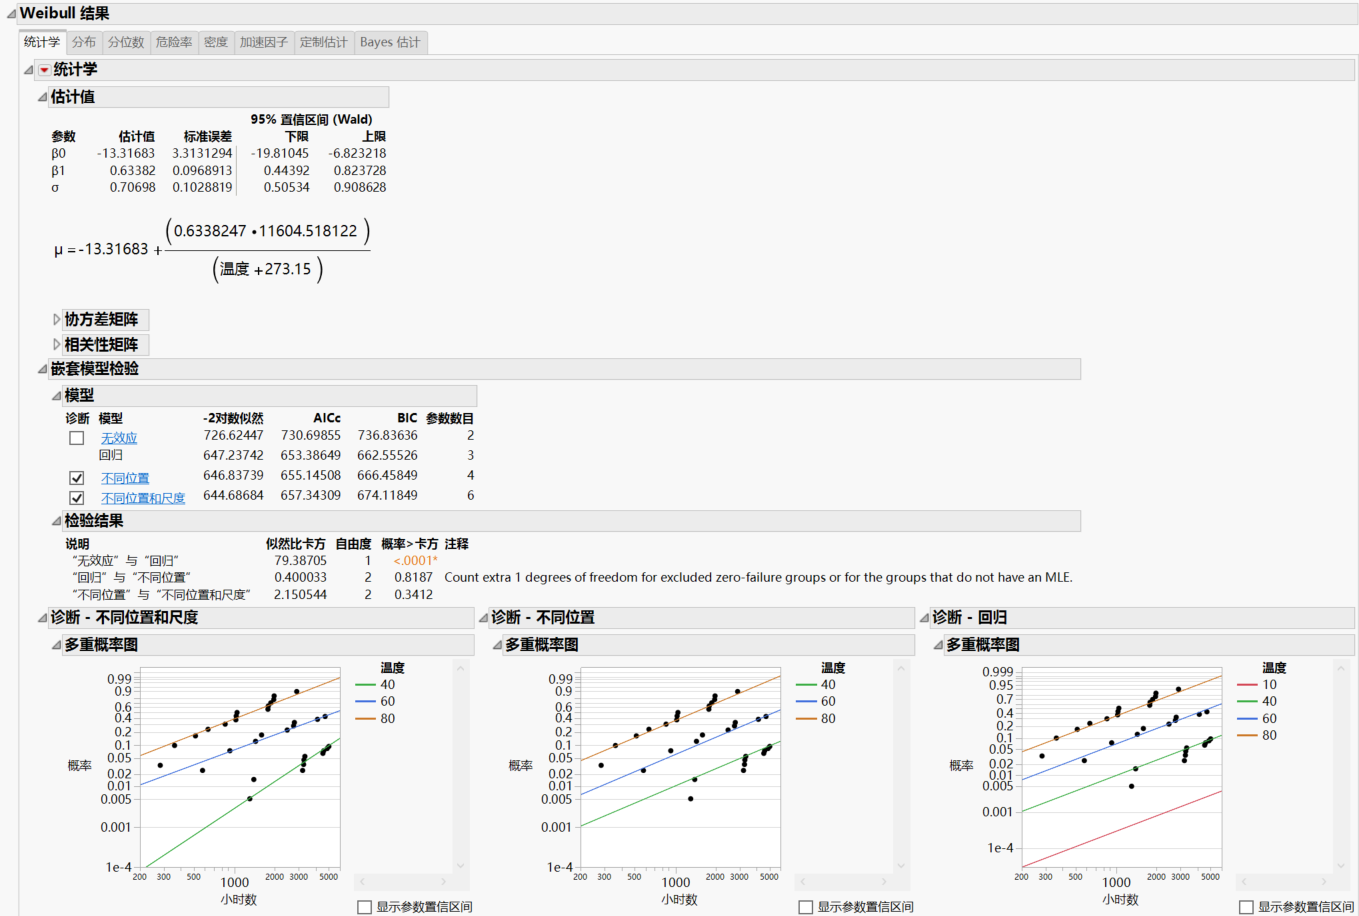Click the 无效应 model link
The width and height of the screenshot is (1359, 916).
pyautogui.click(x=119, y=437)
